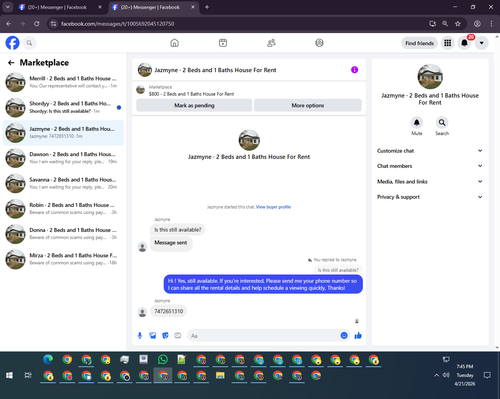The image size is (500, 399).
Task: Open the View buyer profile link
Action: 273,207
